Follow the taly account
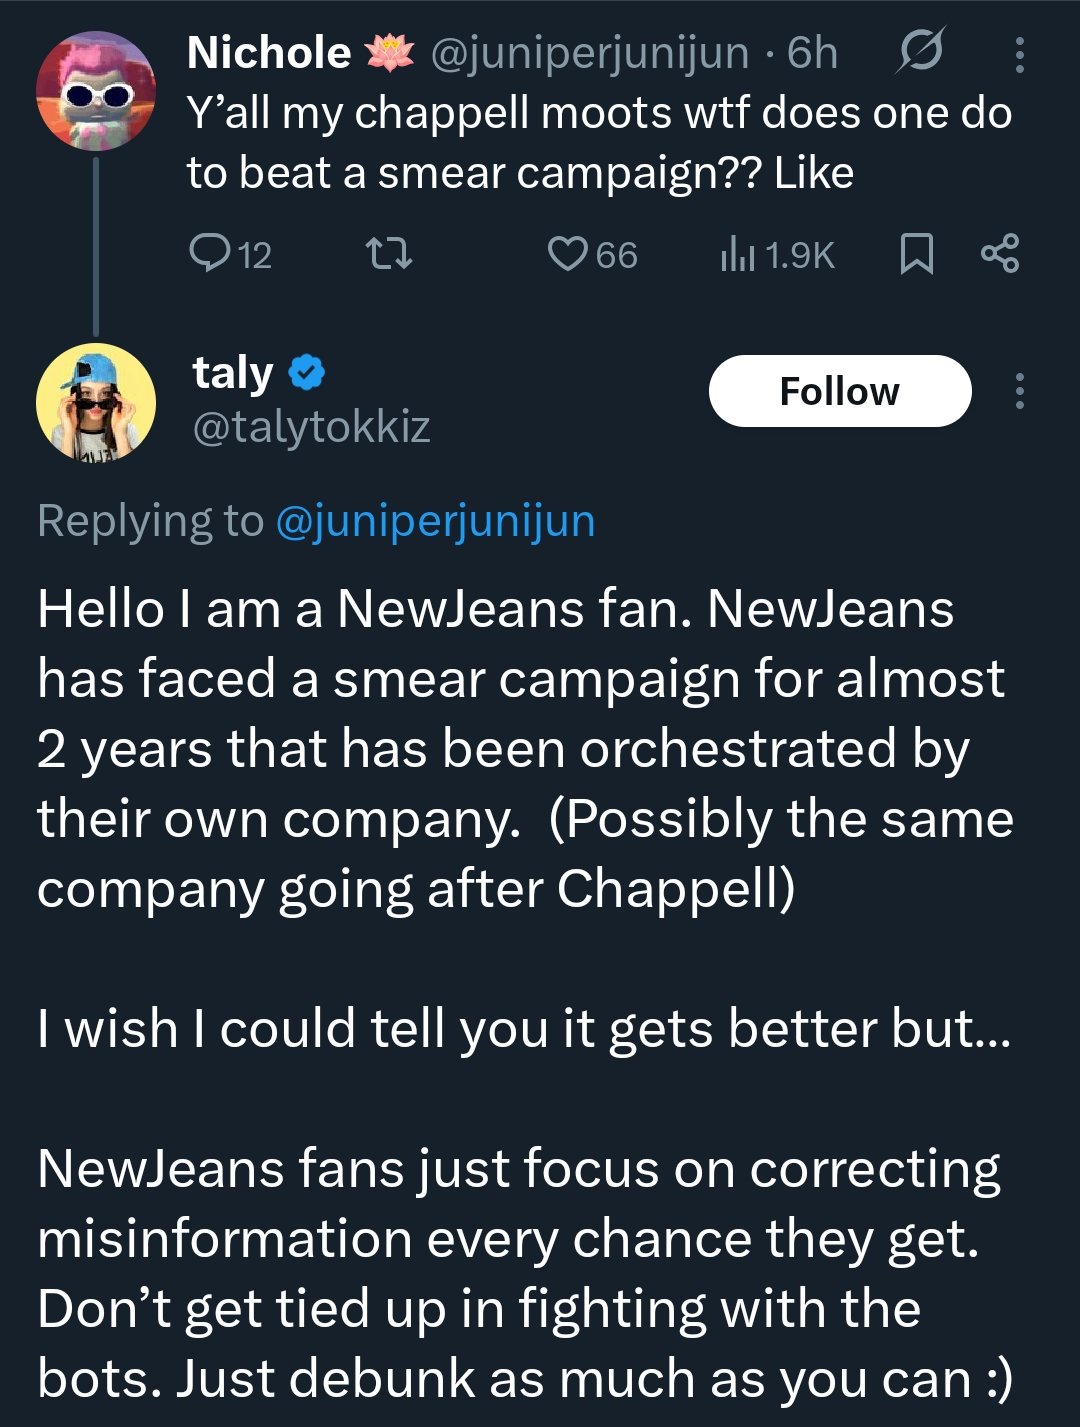This screenshot has width=1080, height=1427. (839, 391)
